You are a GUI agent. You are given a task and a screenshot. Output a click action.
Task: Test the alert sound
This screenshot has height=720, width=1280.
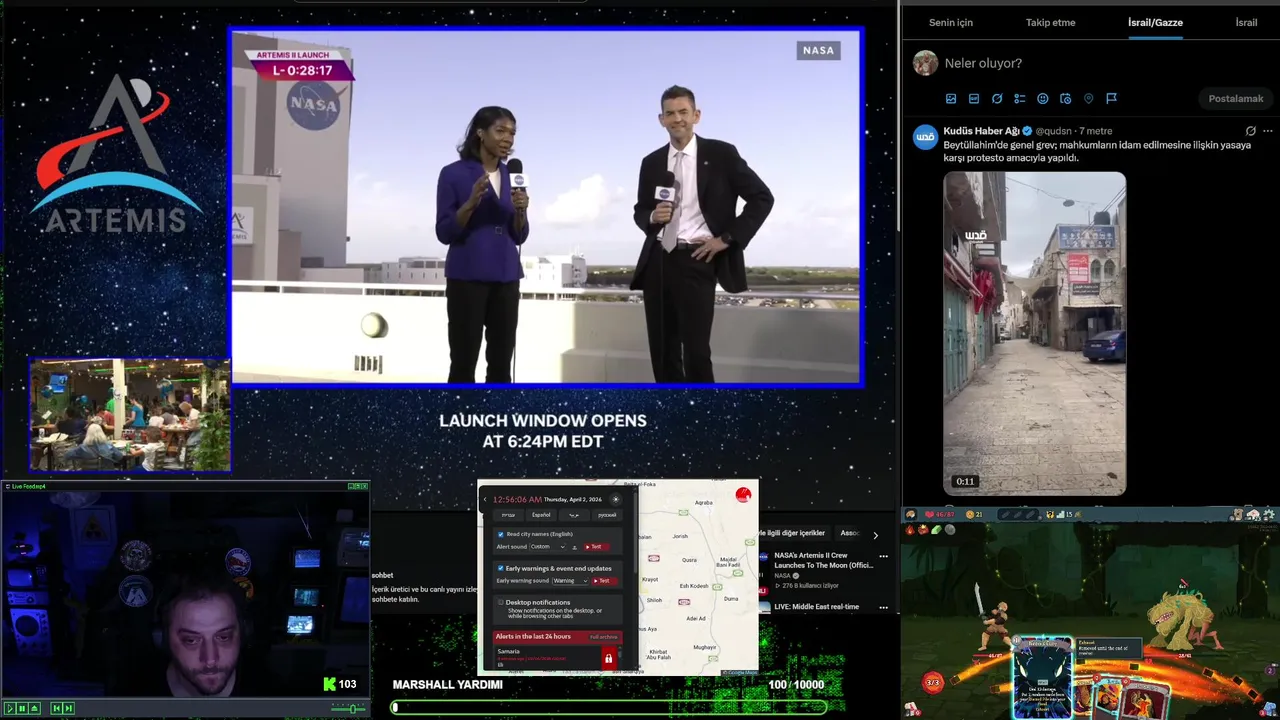(x=597, y=547)
